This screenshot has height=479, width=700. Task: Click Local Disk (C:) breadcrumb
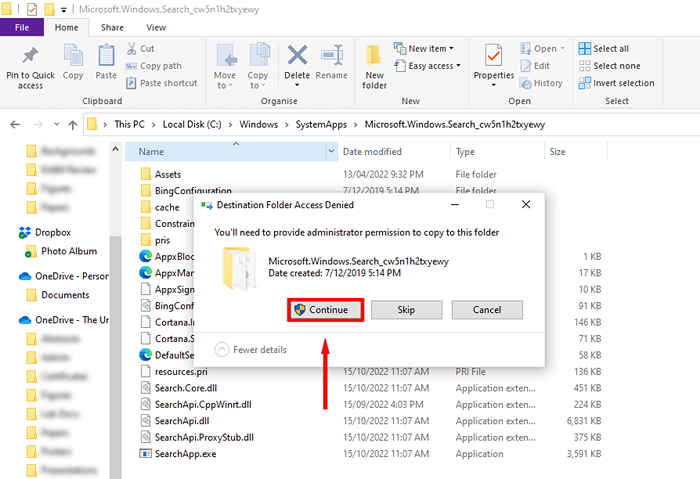coord(192,125)
